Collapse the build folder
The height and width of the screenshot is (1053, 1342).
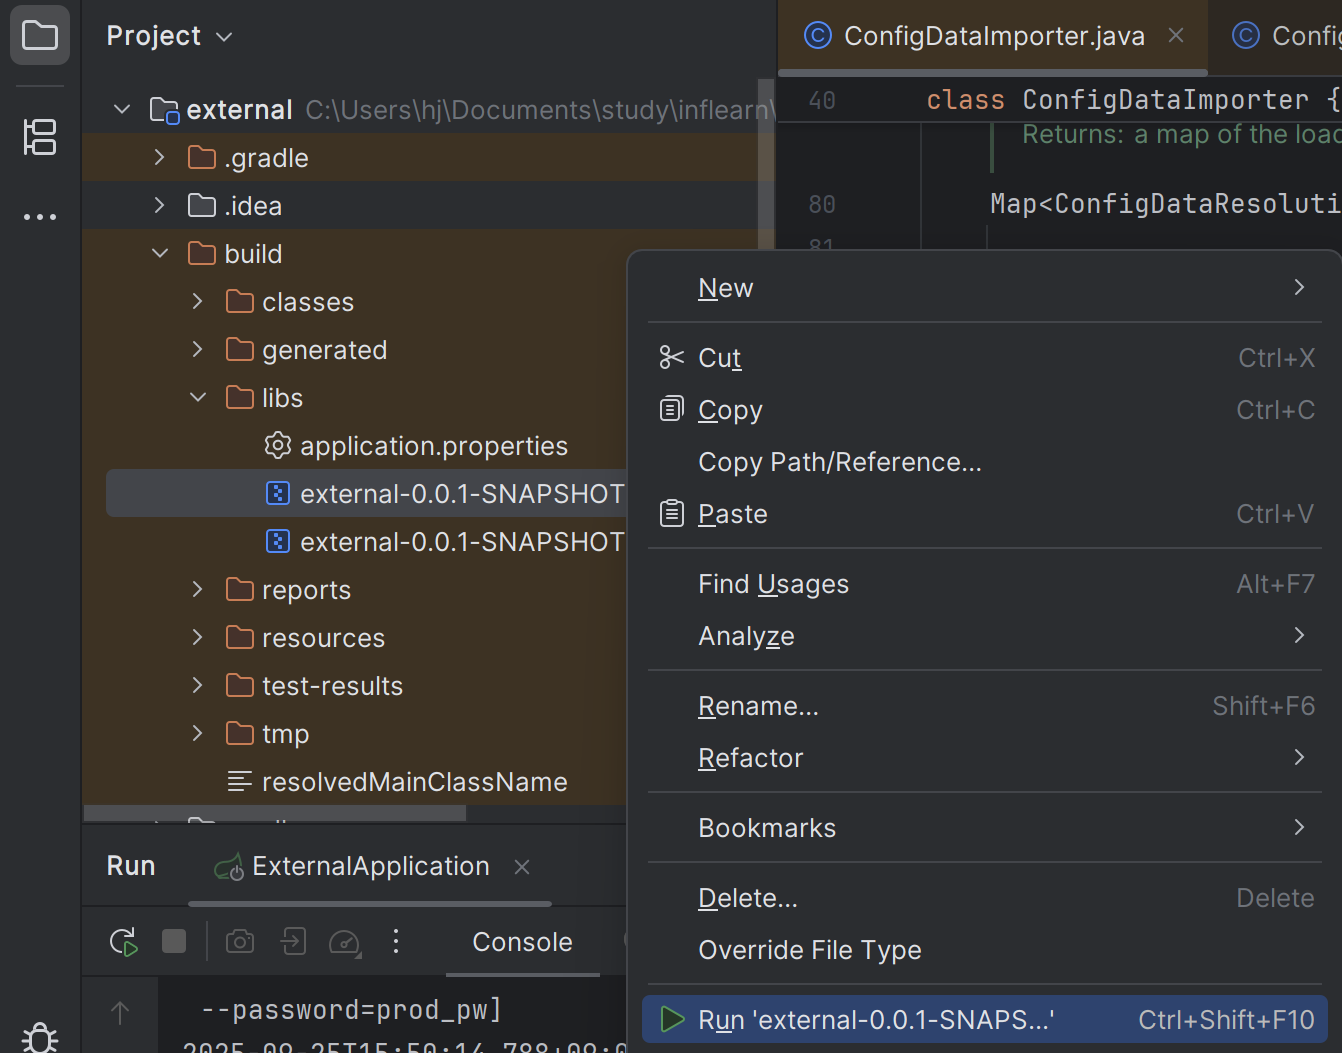click(160, 253)
